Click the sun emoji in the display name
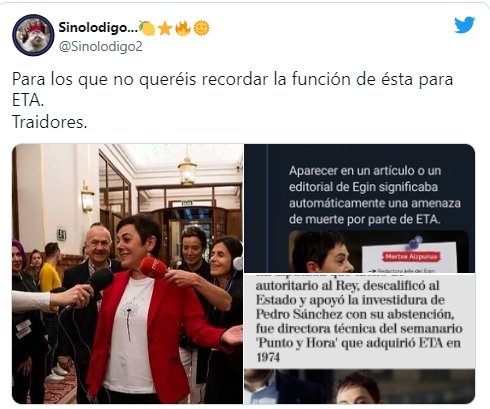 tap(201, 28)
